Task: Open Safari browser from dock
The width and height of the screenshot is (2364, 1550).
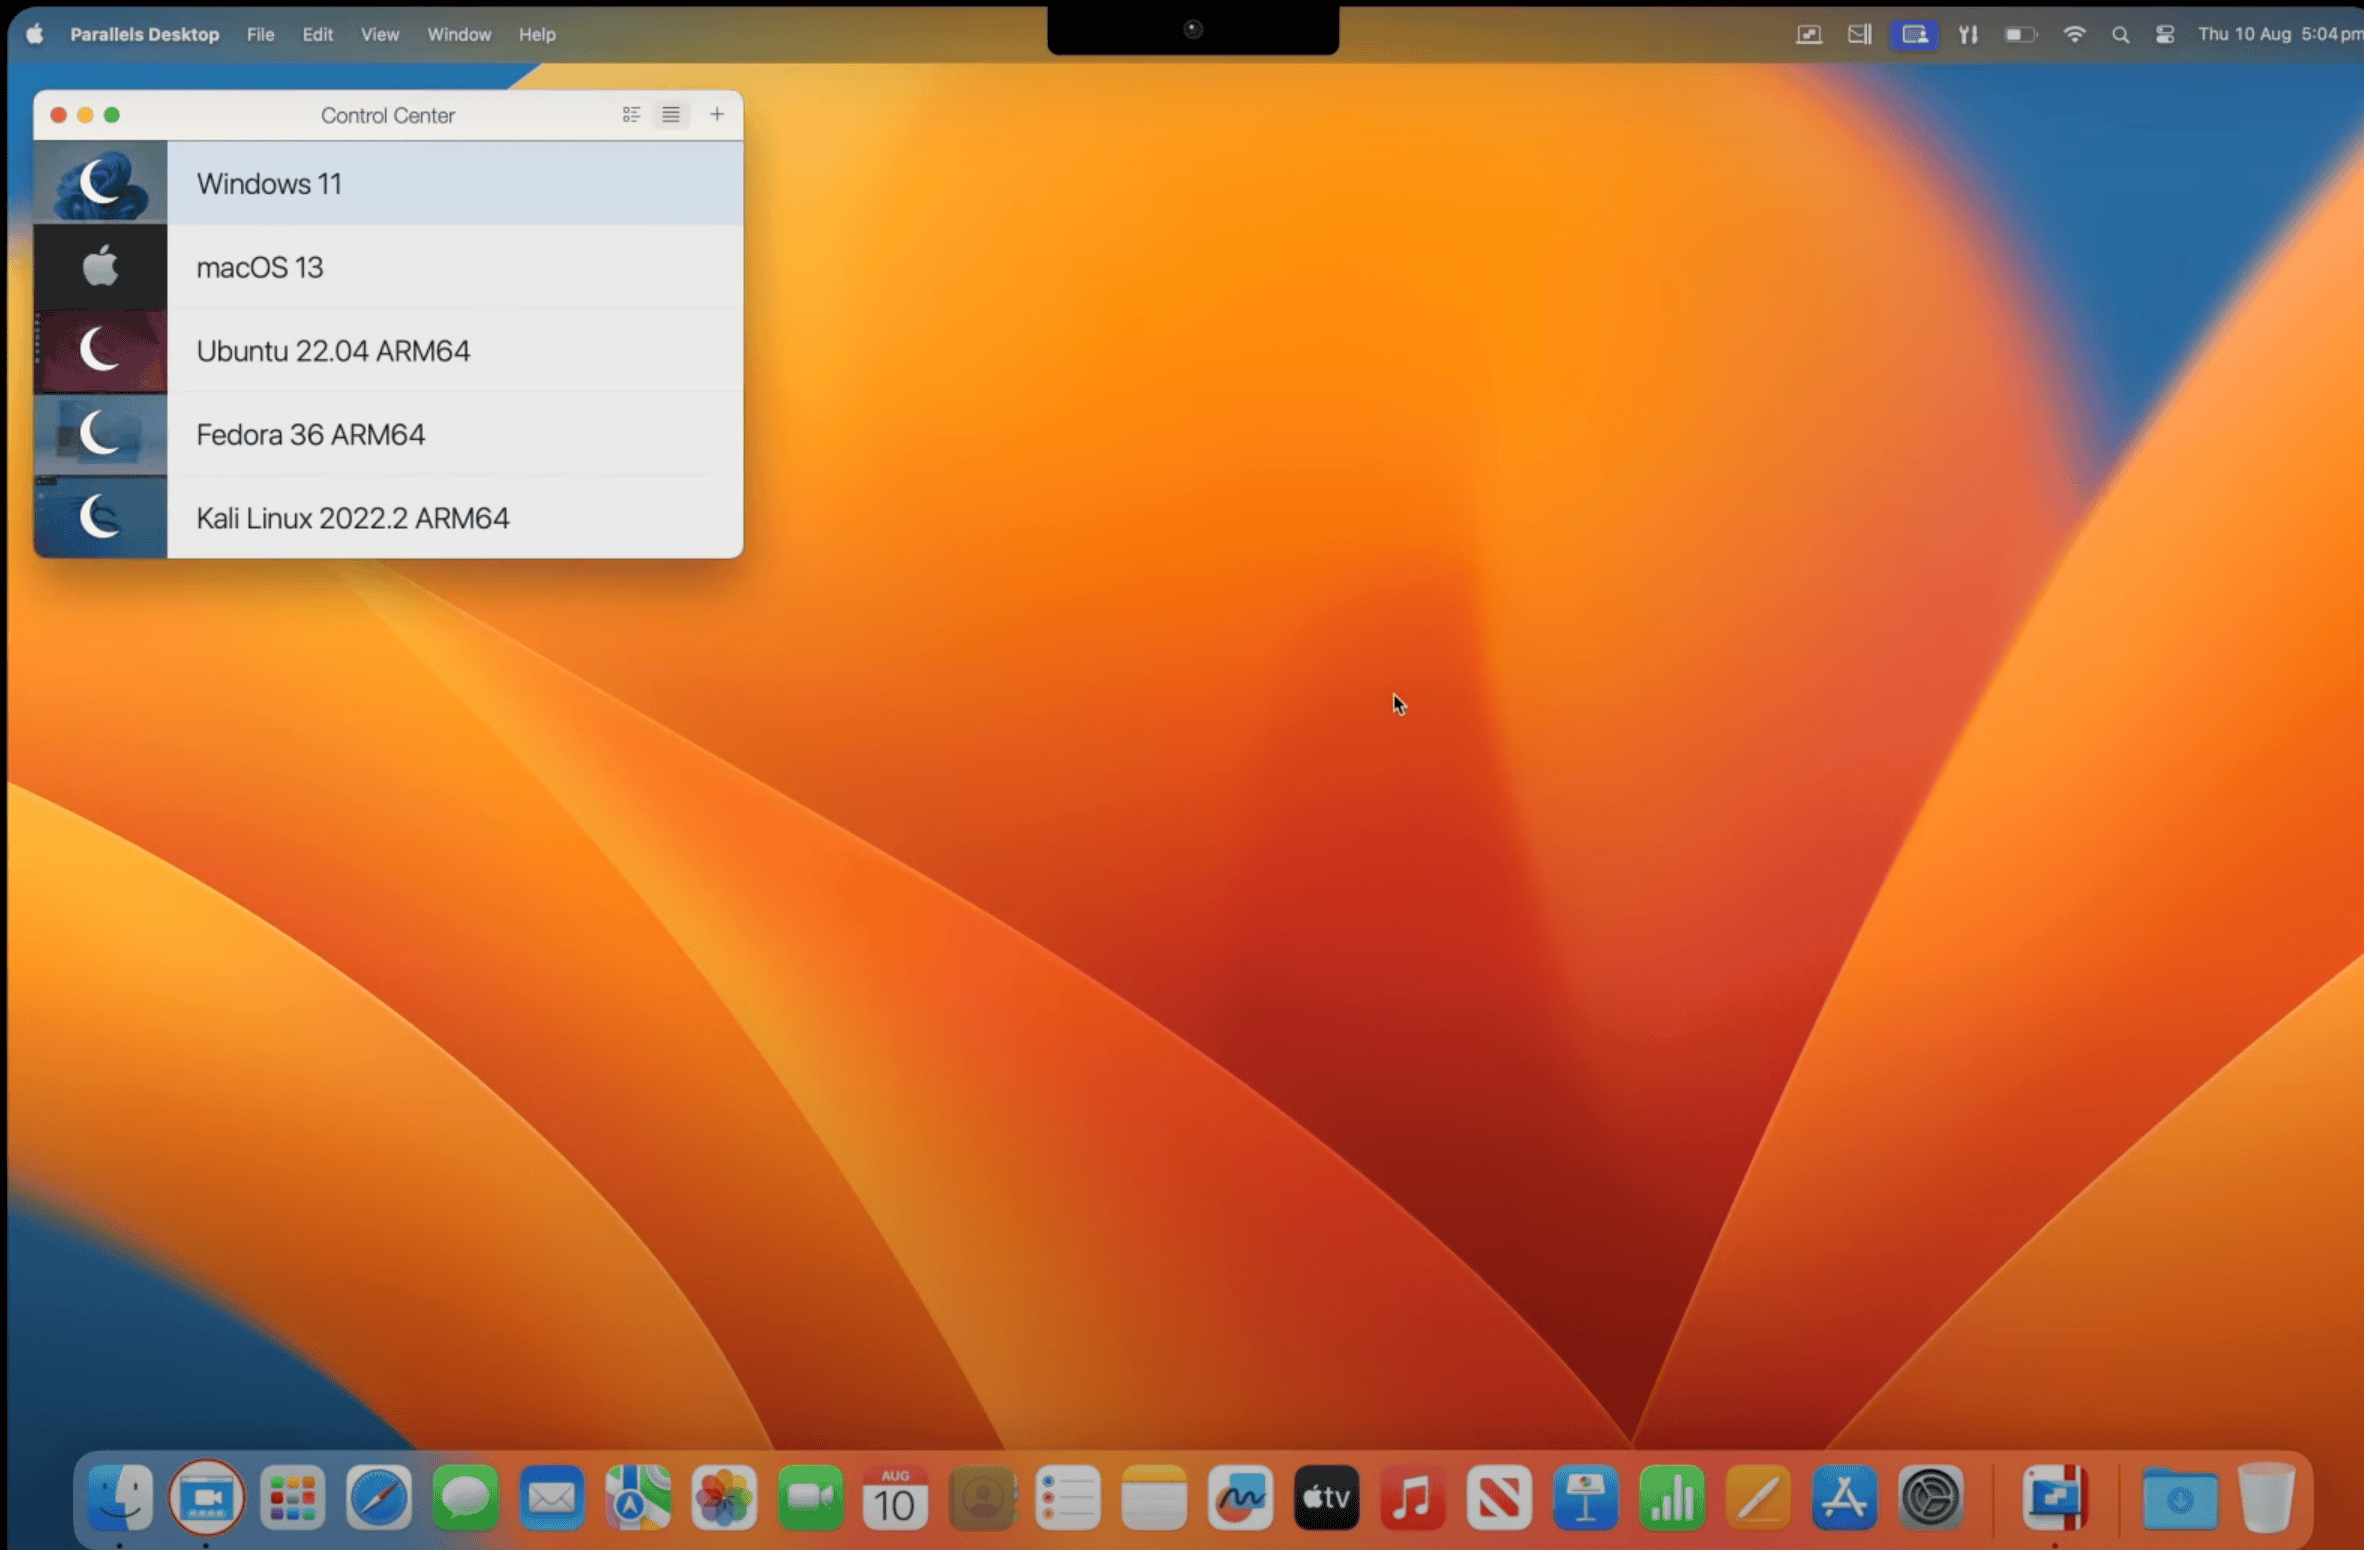Action: 377,1498
